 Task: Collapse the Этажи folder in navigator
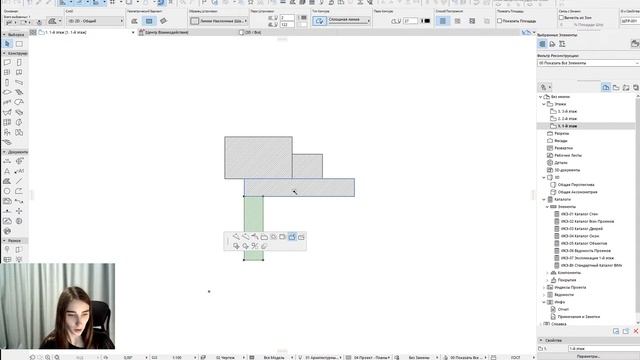[x=544, y=104]
